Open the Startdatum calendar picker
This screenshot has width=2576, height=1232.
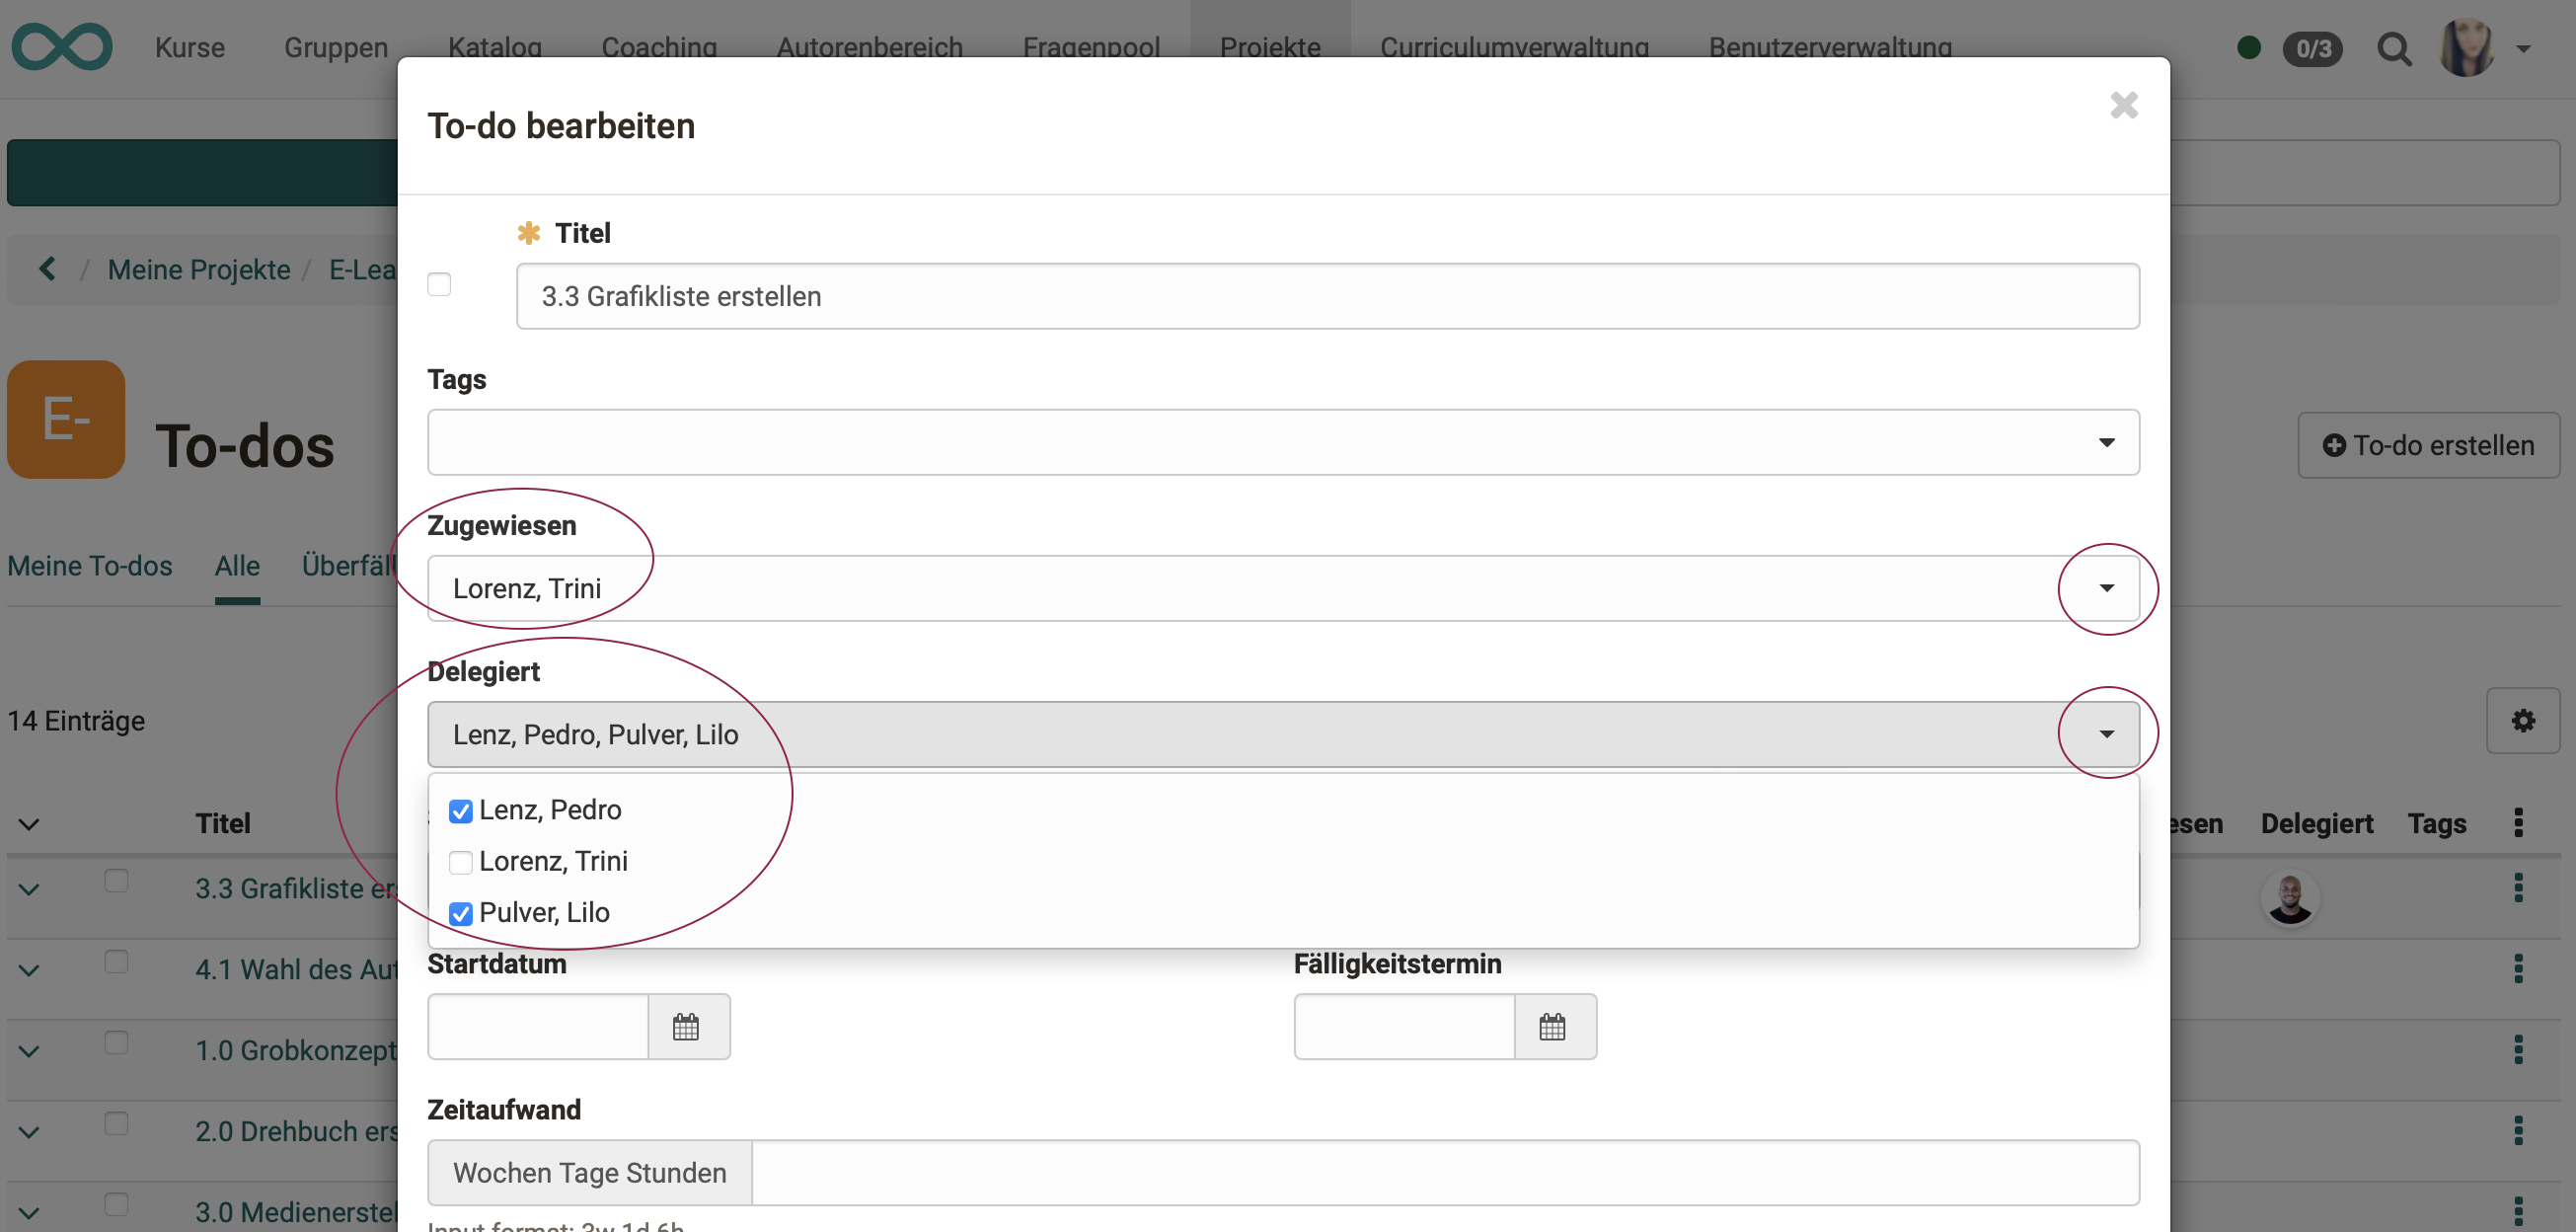tap(686, 1026)
